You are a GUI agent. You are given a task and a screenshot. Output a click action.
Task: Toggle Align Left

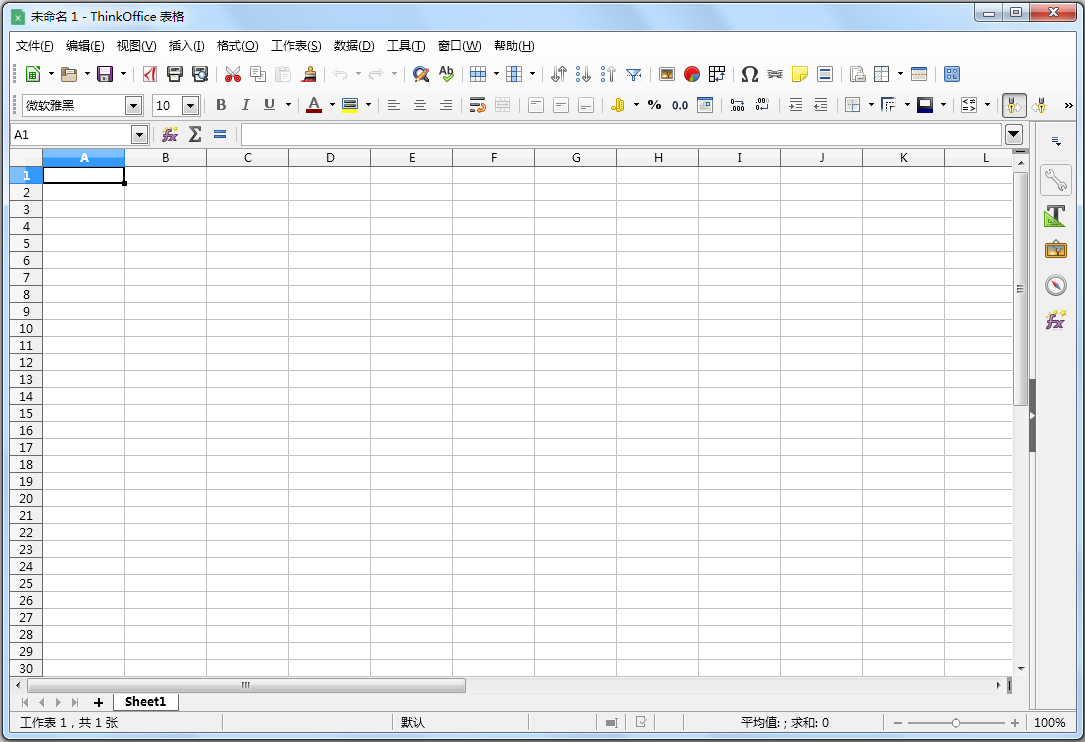(394, 105)
